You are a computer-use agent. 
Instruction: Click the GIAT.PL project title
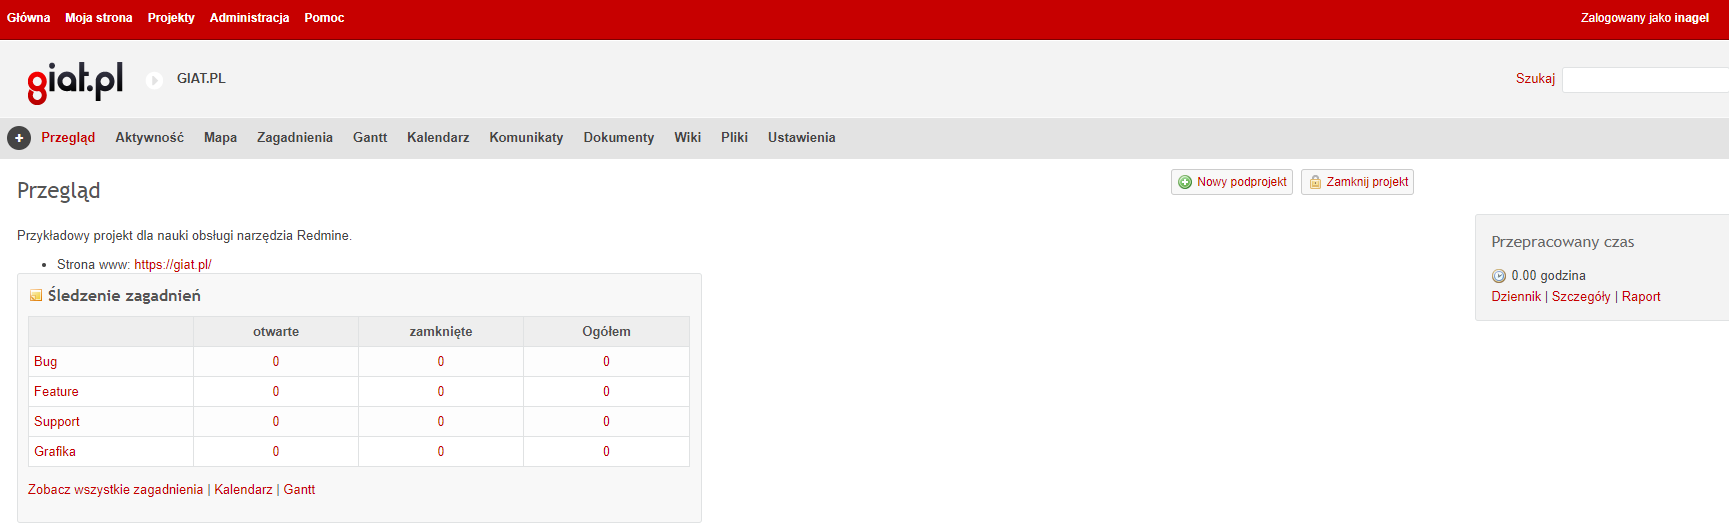(x=201, y=79)
